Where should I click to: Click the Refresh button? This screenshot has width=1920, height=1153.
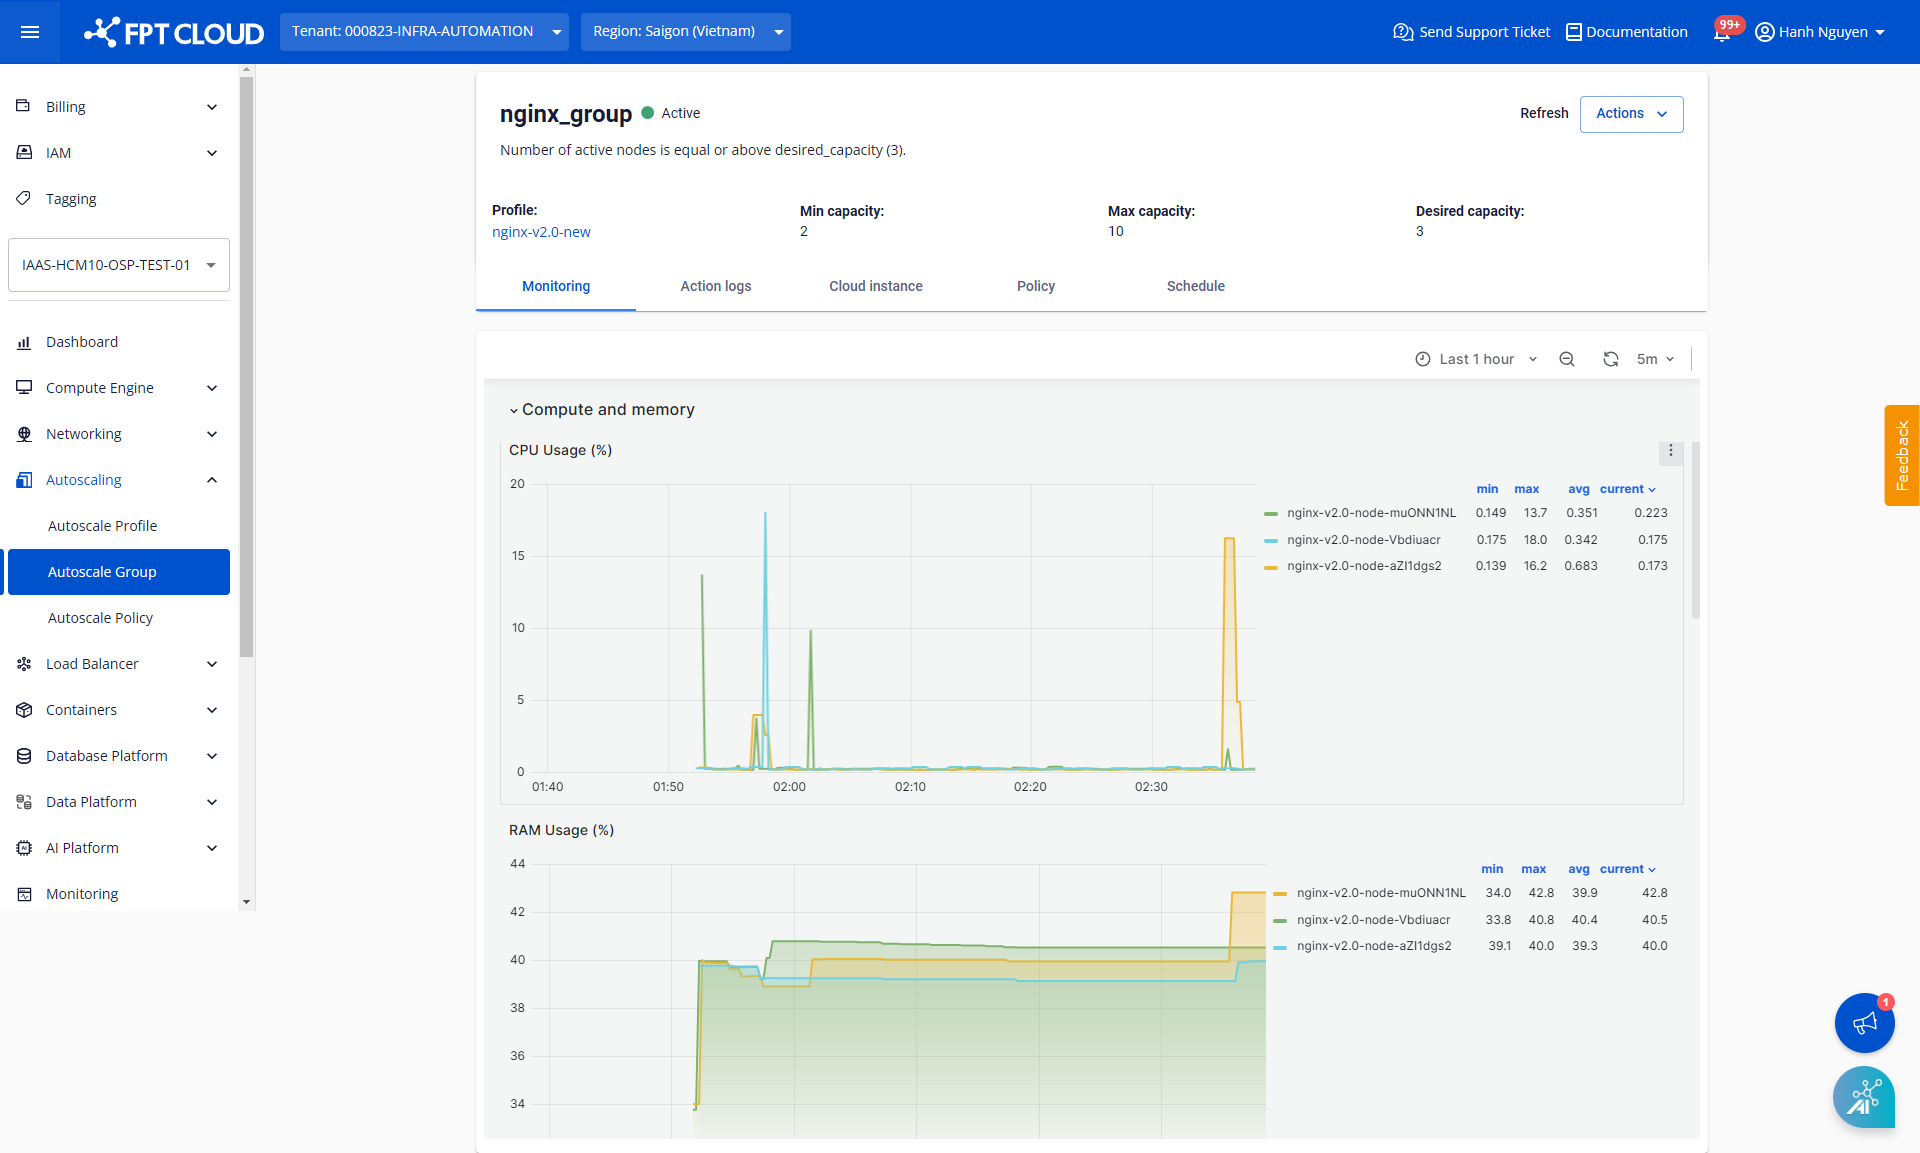(x=1543, y=112)
